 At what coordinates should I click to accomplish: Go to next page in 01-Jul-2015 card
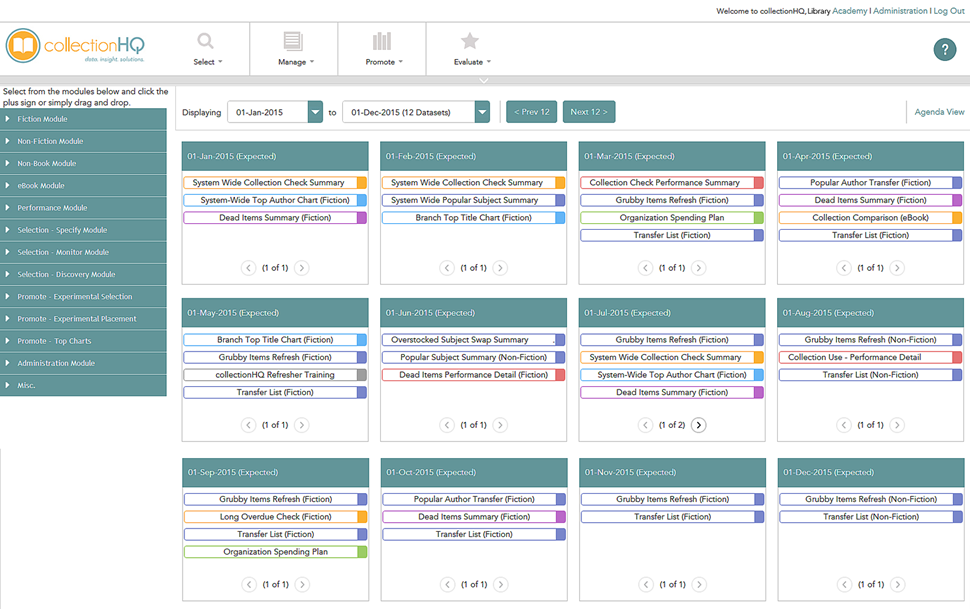(699, 425)
